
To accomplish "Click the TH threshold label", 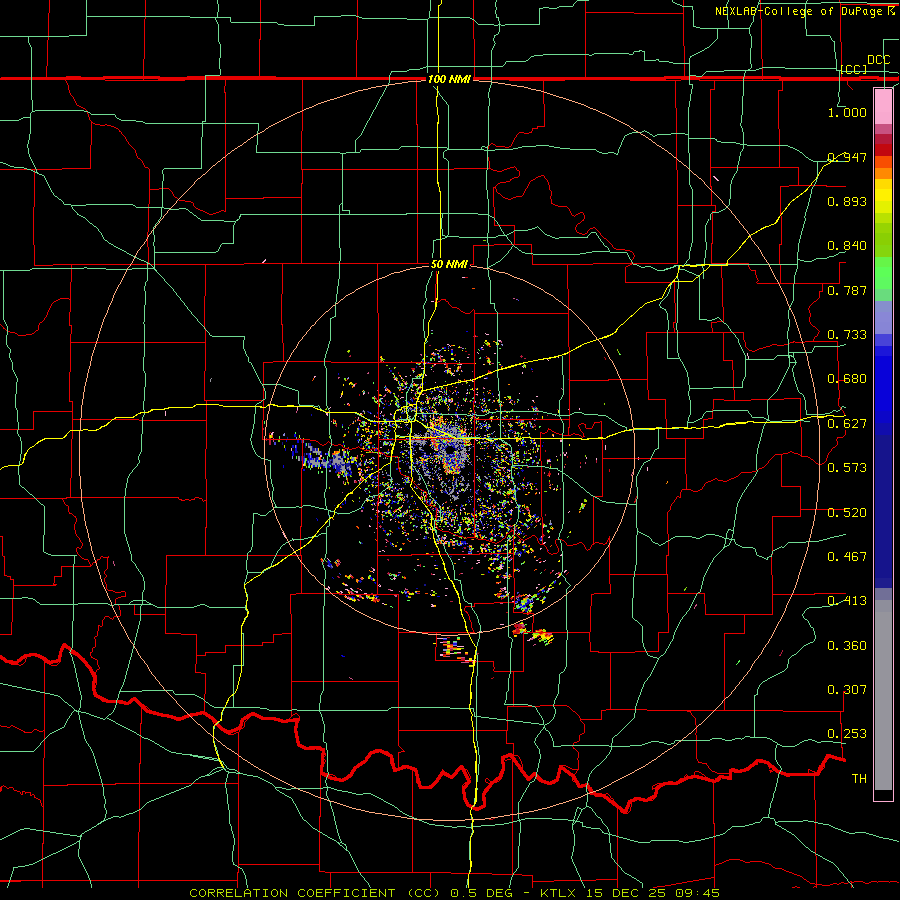I will (x=859, y=779).
